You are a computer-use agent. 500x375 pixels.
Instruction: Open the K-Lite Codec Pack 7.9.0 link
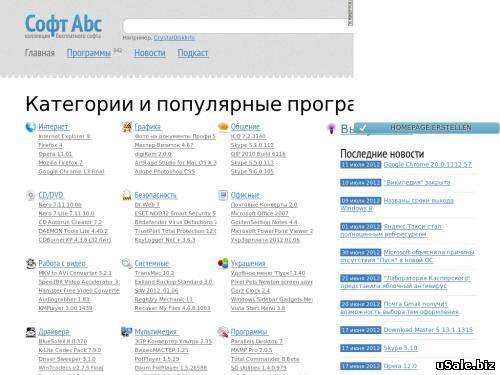coord(70,350)
